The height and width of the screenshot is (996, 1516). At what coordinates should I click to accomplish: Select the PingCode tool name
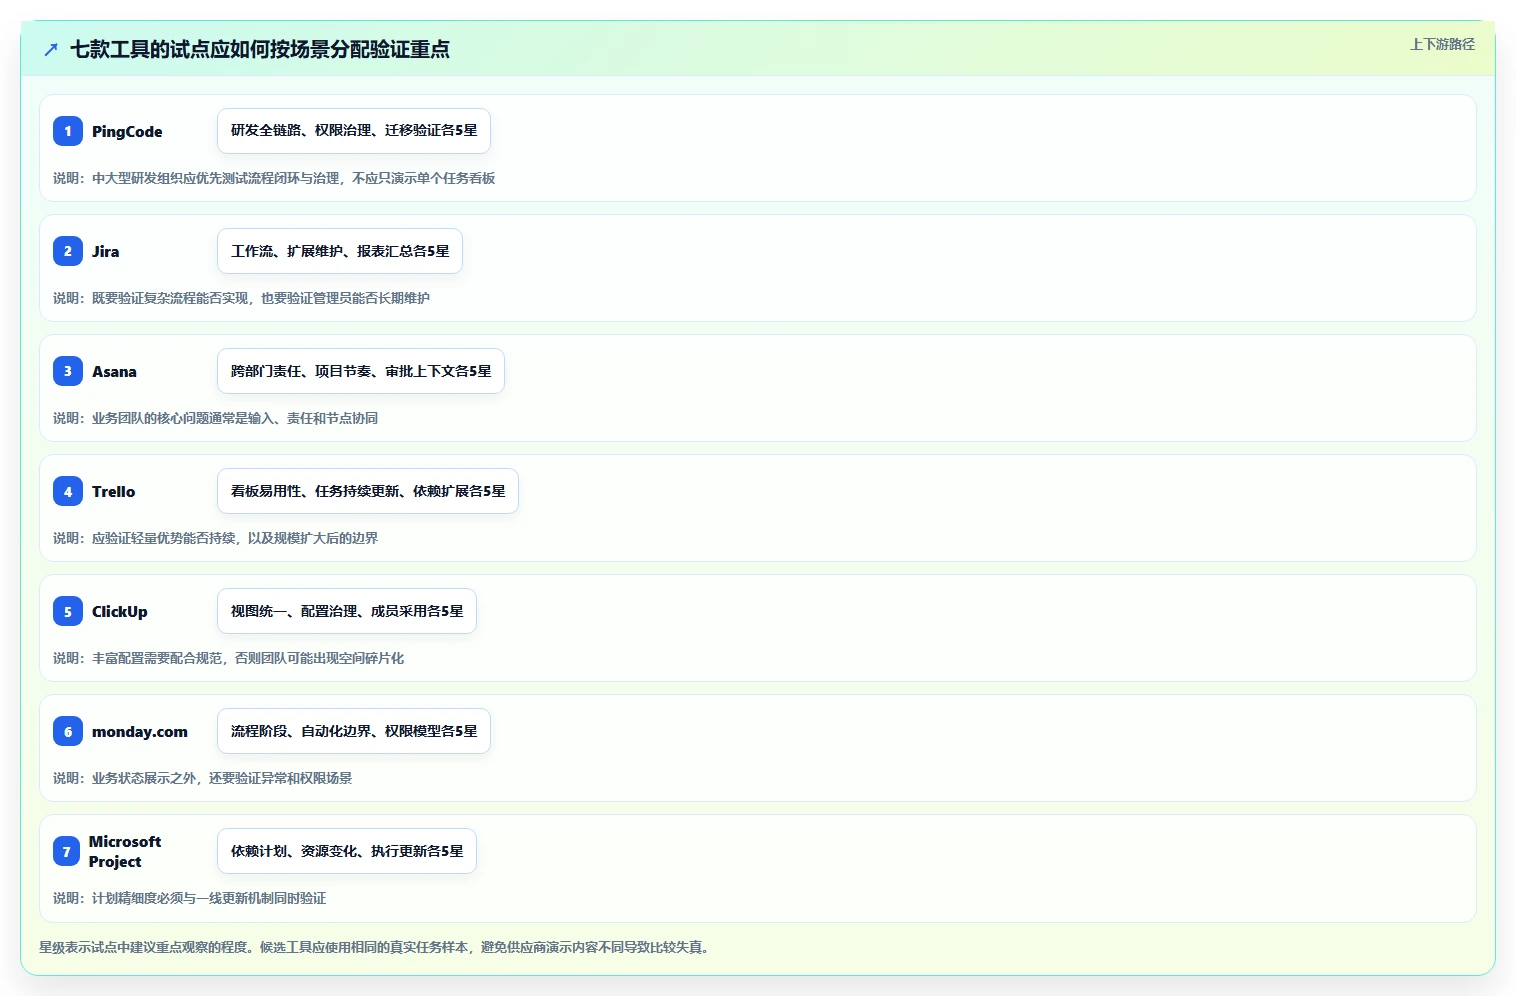(127, 131)
